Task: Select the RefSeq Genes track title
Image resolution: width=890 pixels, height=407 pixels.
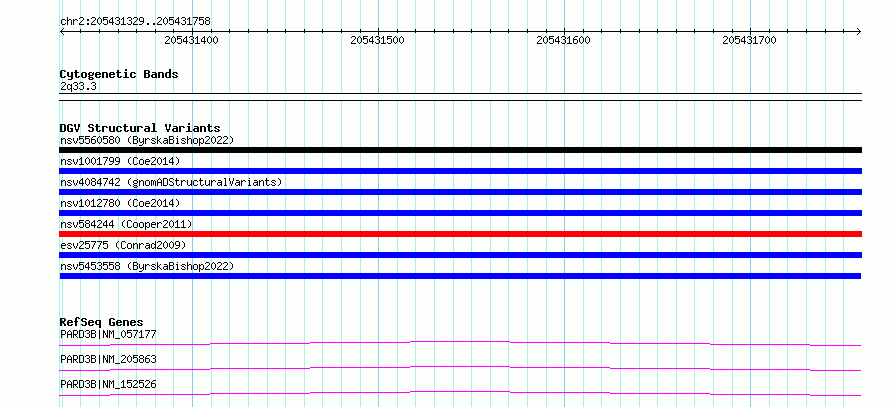Action: coord(102,322)
